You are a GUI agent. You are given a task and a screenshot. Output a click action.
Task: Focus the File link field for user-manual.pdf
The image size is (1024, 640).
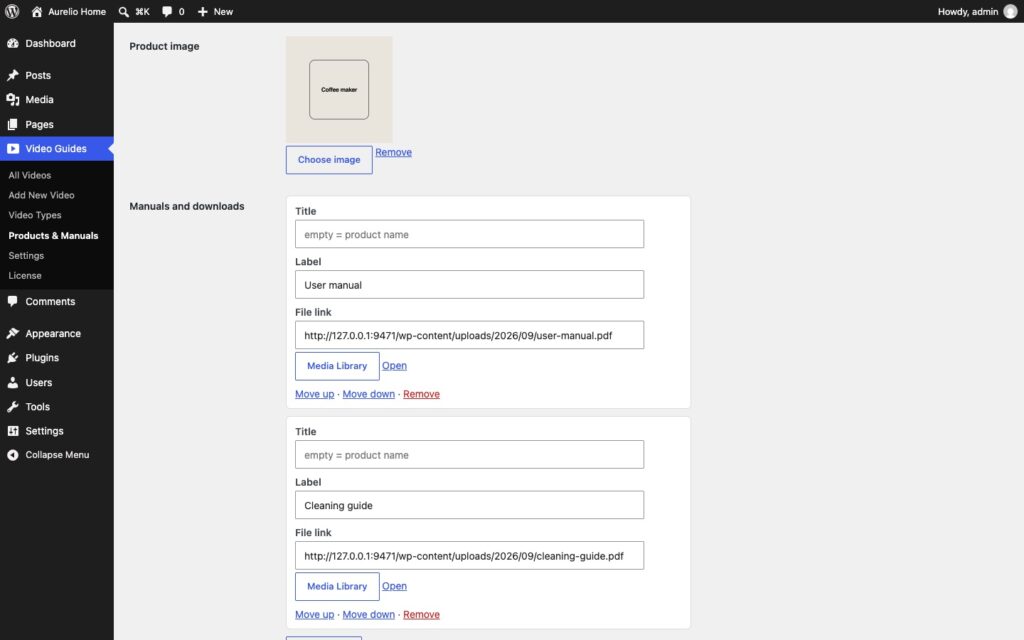(x=470, y=335)
